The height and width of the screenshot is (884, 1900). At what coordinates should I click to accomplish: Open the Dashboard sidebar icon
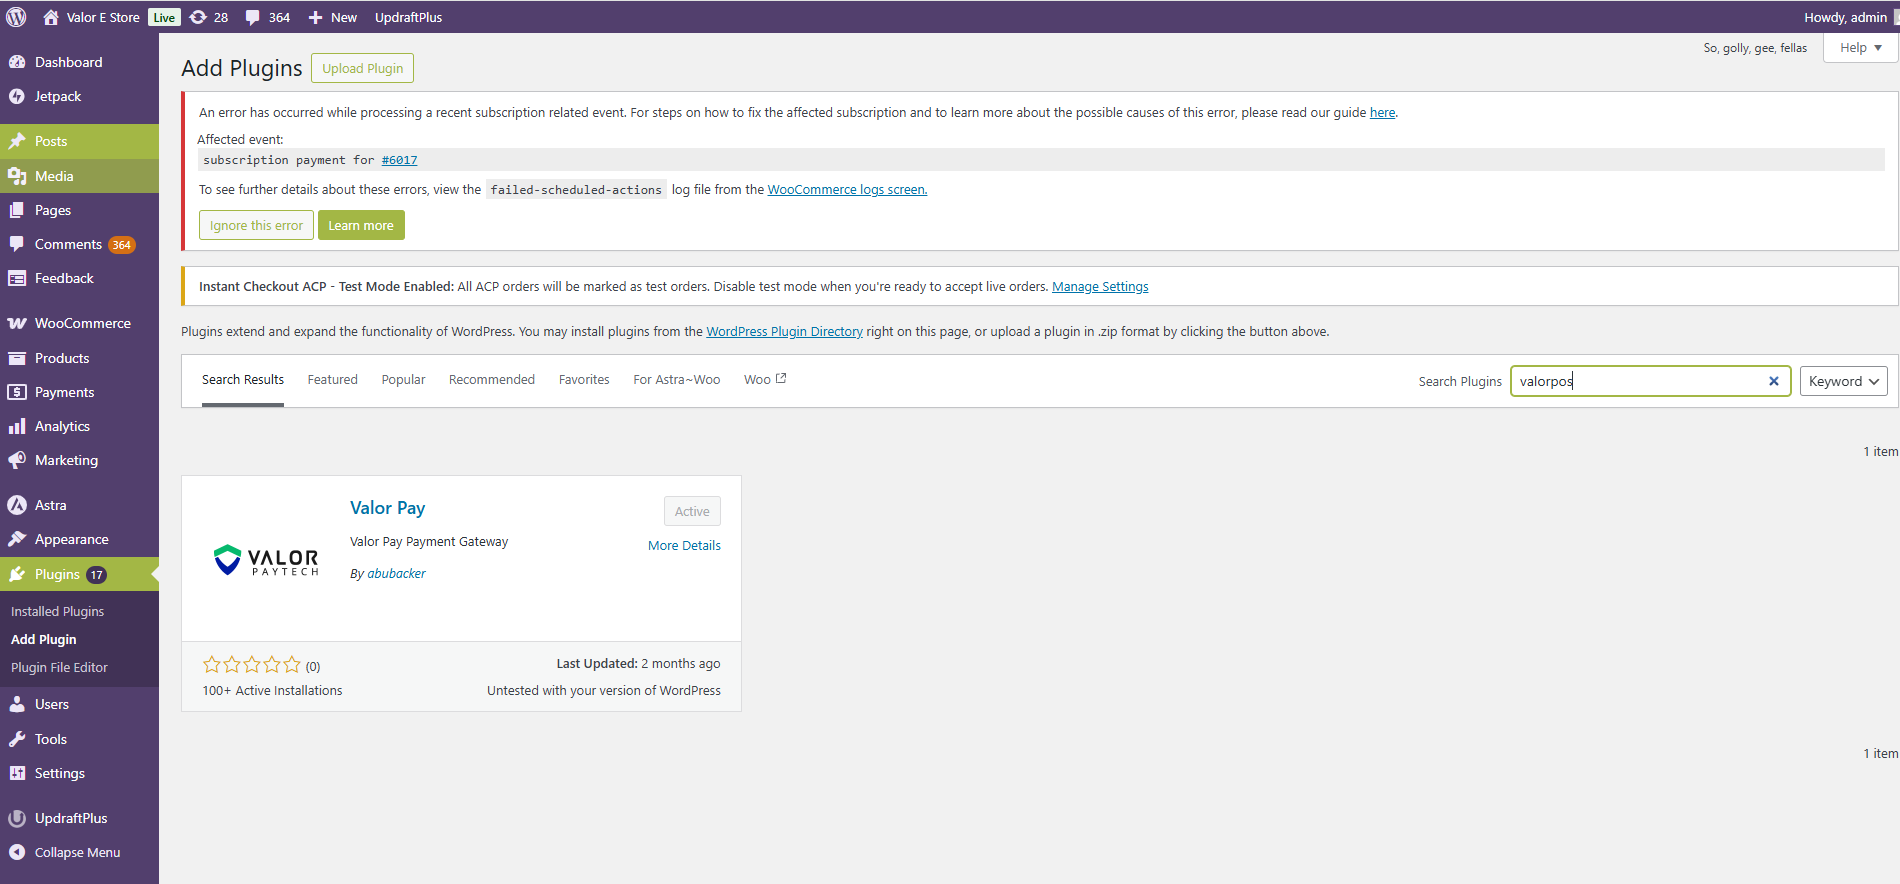(17, 62)
